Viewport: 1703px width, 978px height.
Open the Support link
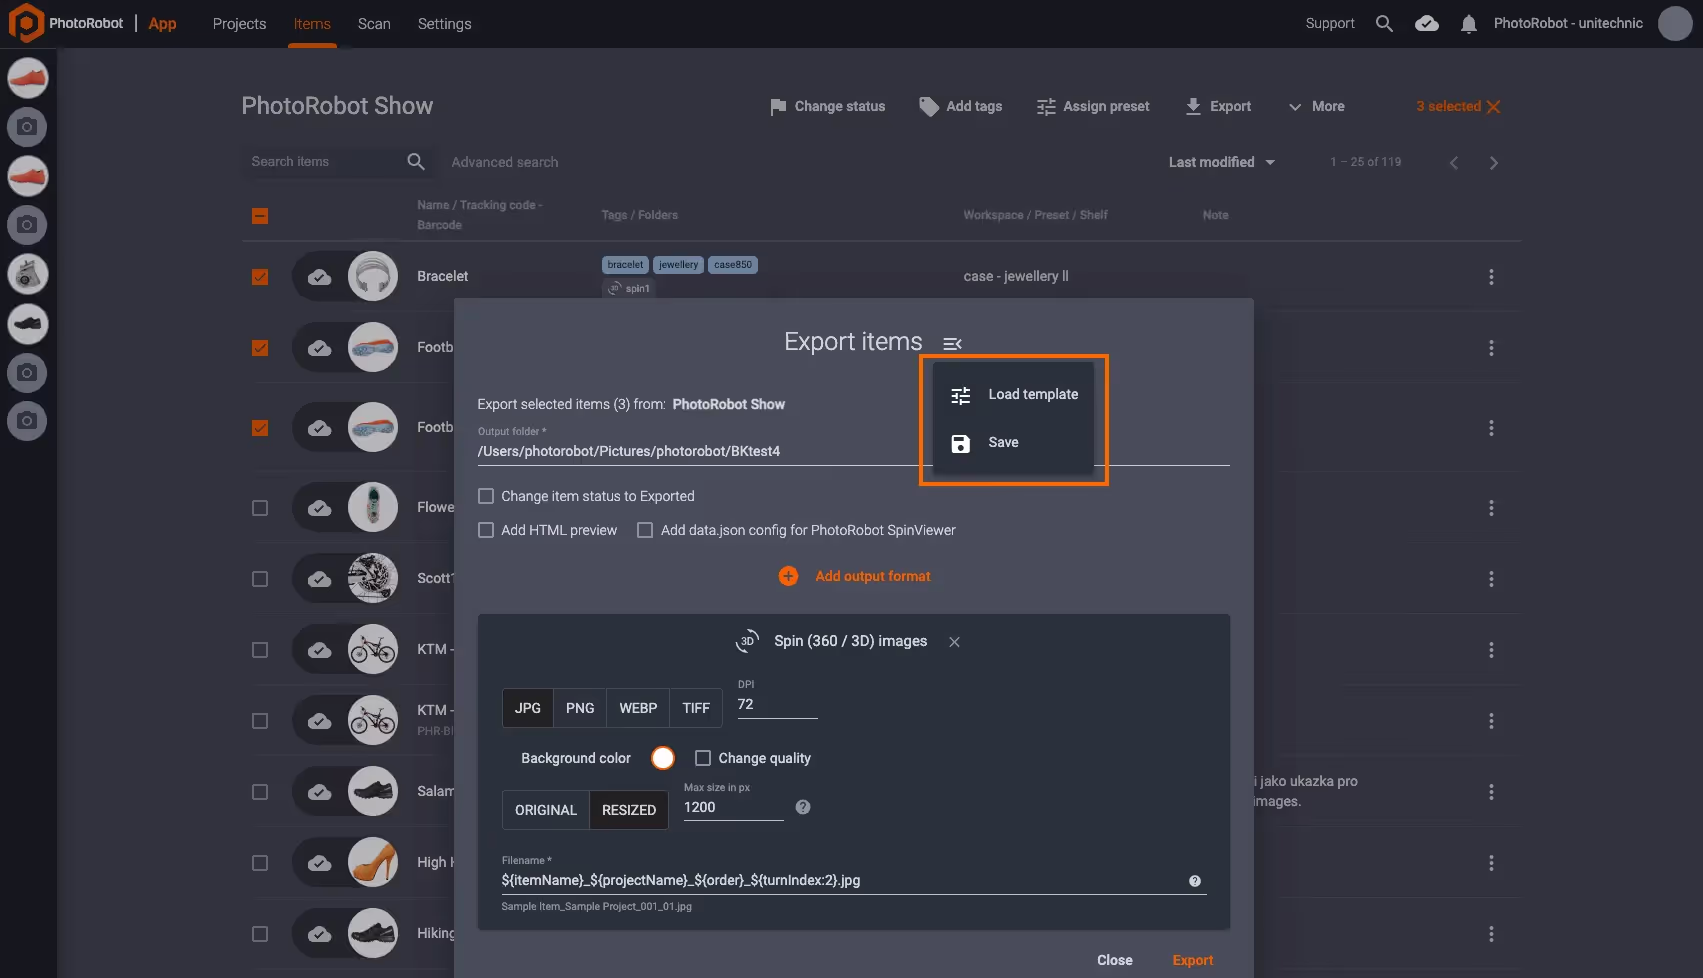tap(1330, 23)
